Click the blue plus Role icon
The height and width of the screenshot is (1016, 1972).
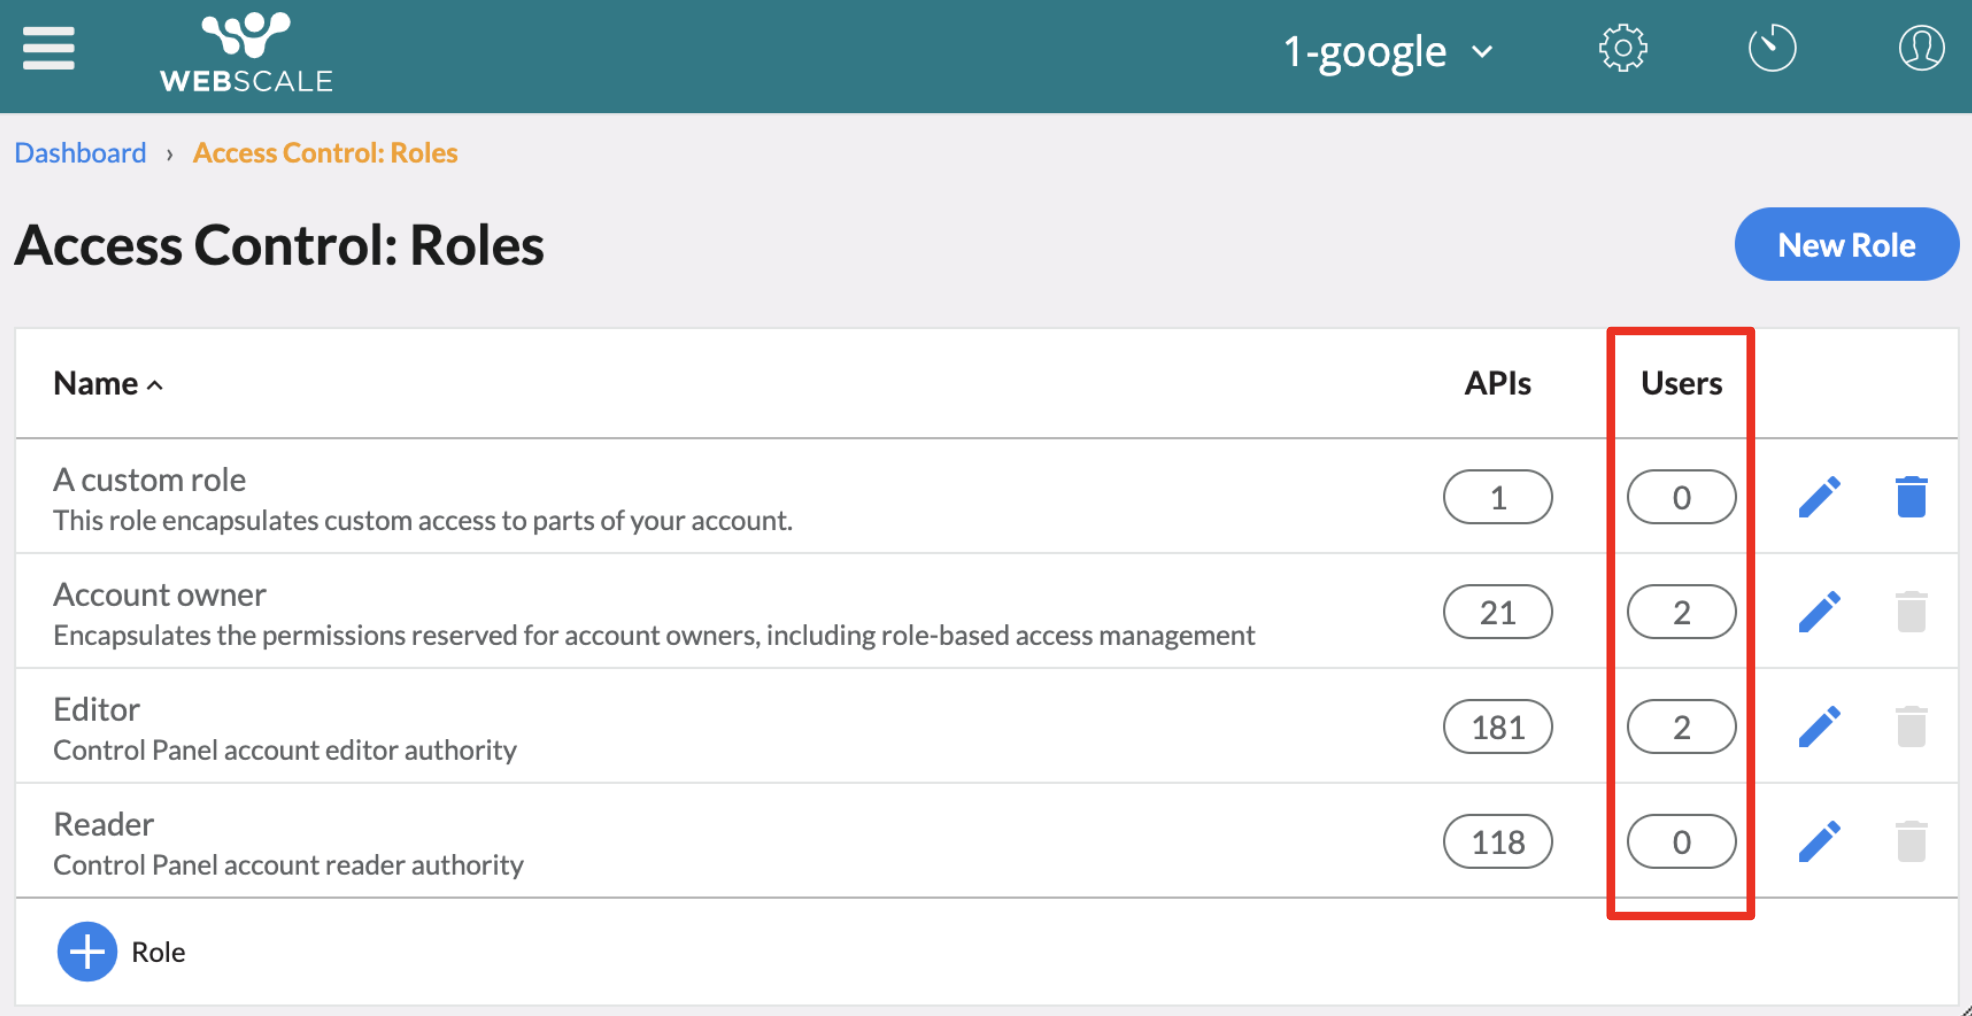[x=87, y=951]
